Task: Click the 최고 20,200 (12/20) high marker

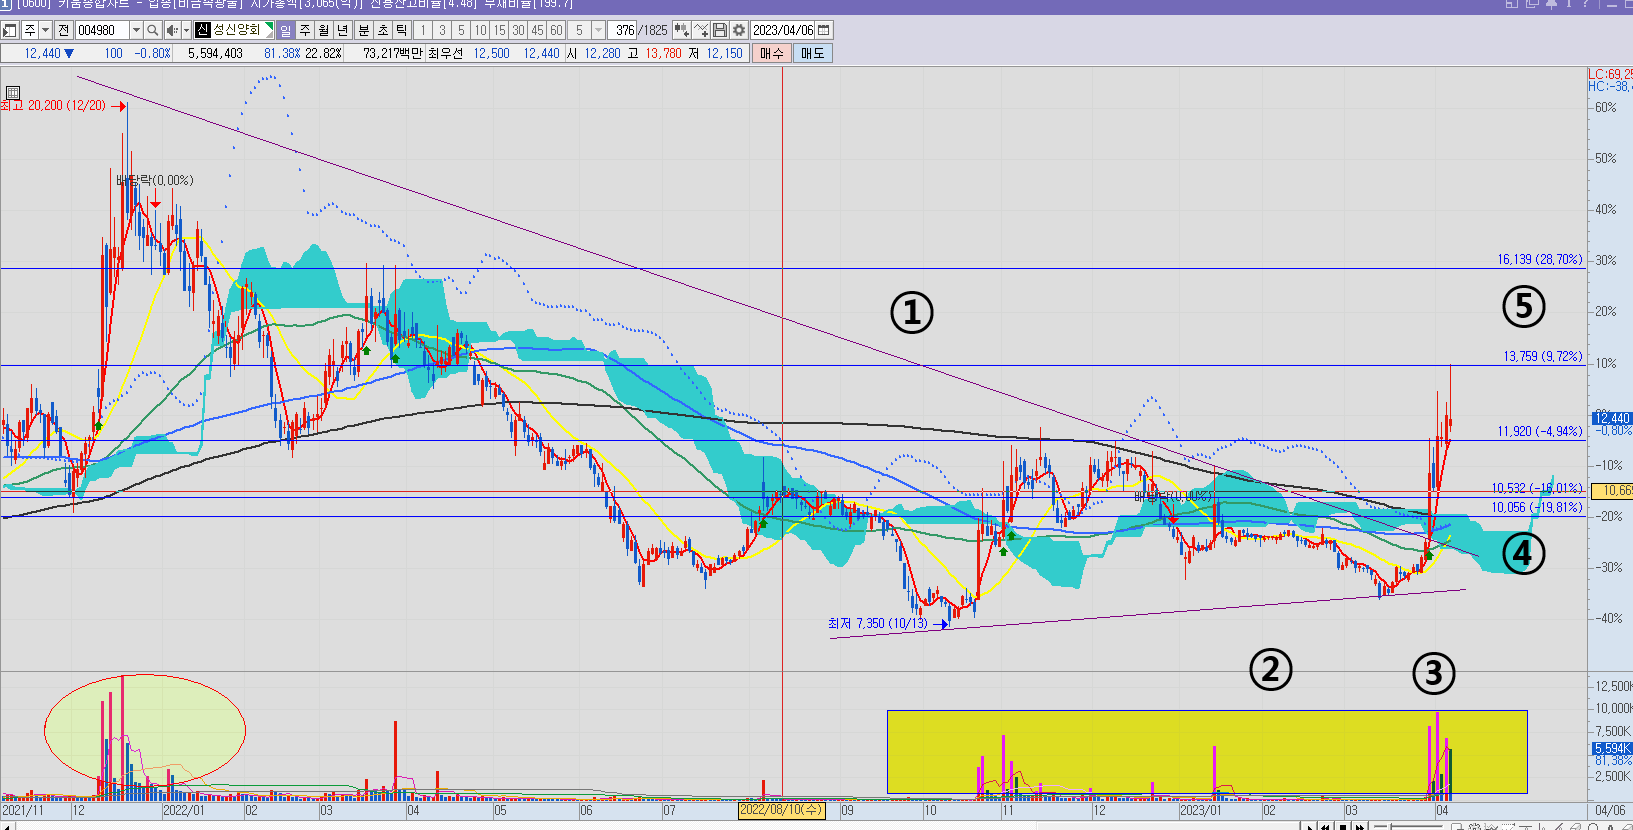Action: tap(61, 105)
